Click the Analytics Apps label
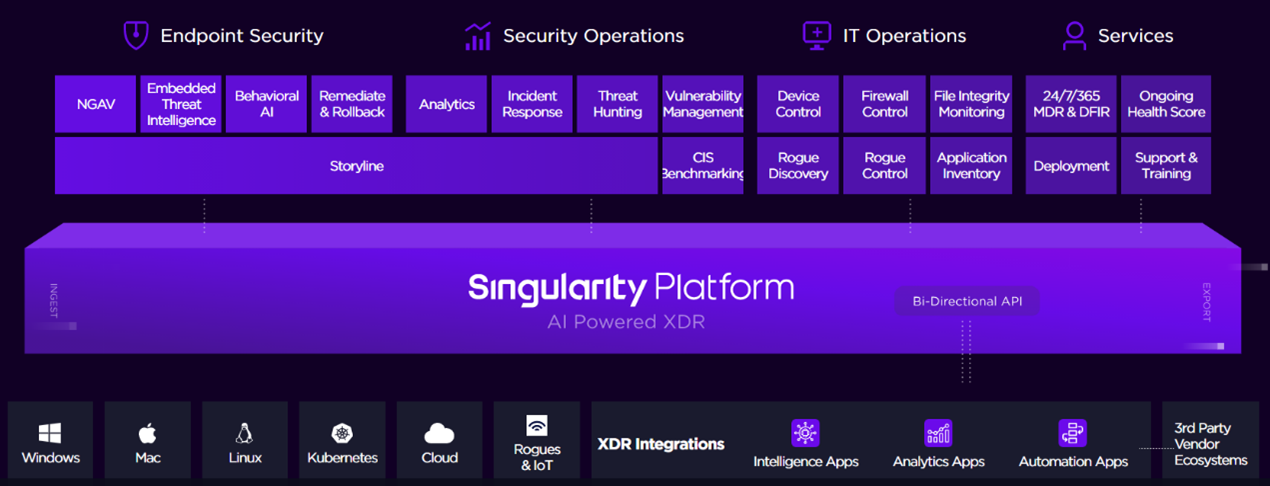 939,462
